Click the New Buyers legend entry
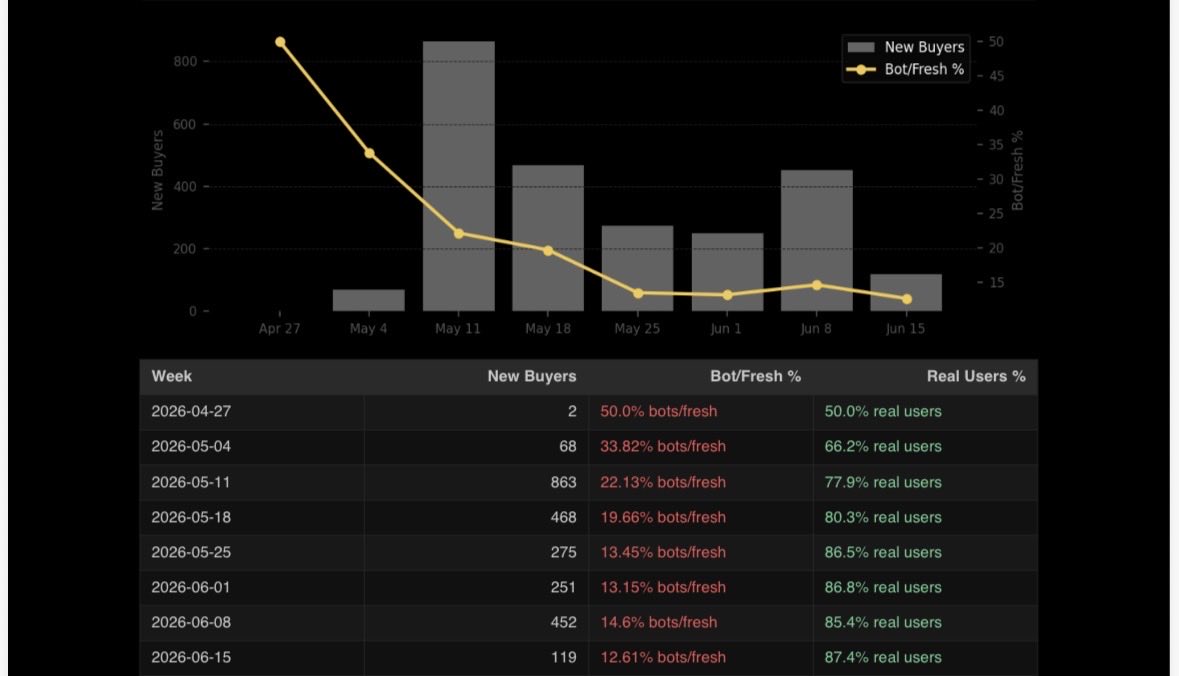 click(x=906, y=47)
